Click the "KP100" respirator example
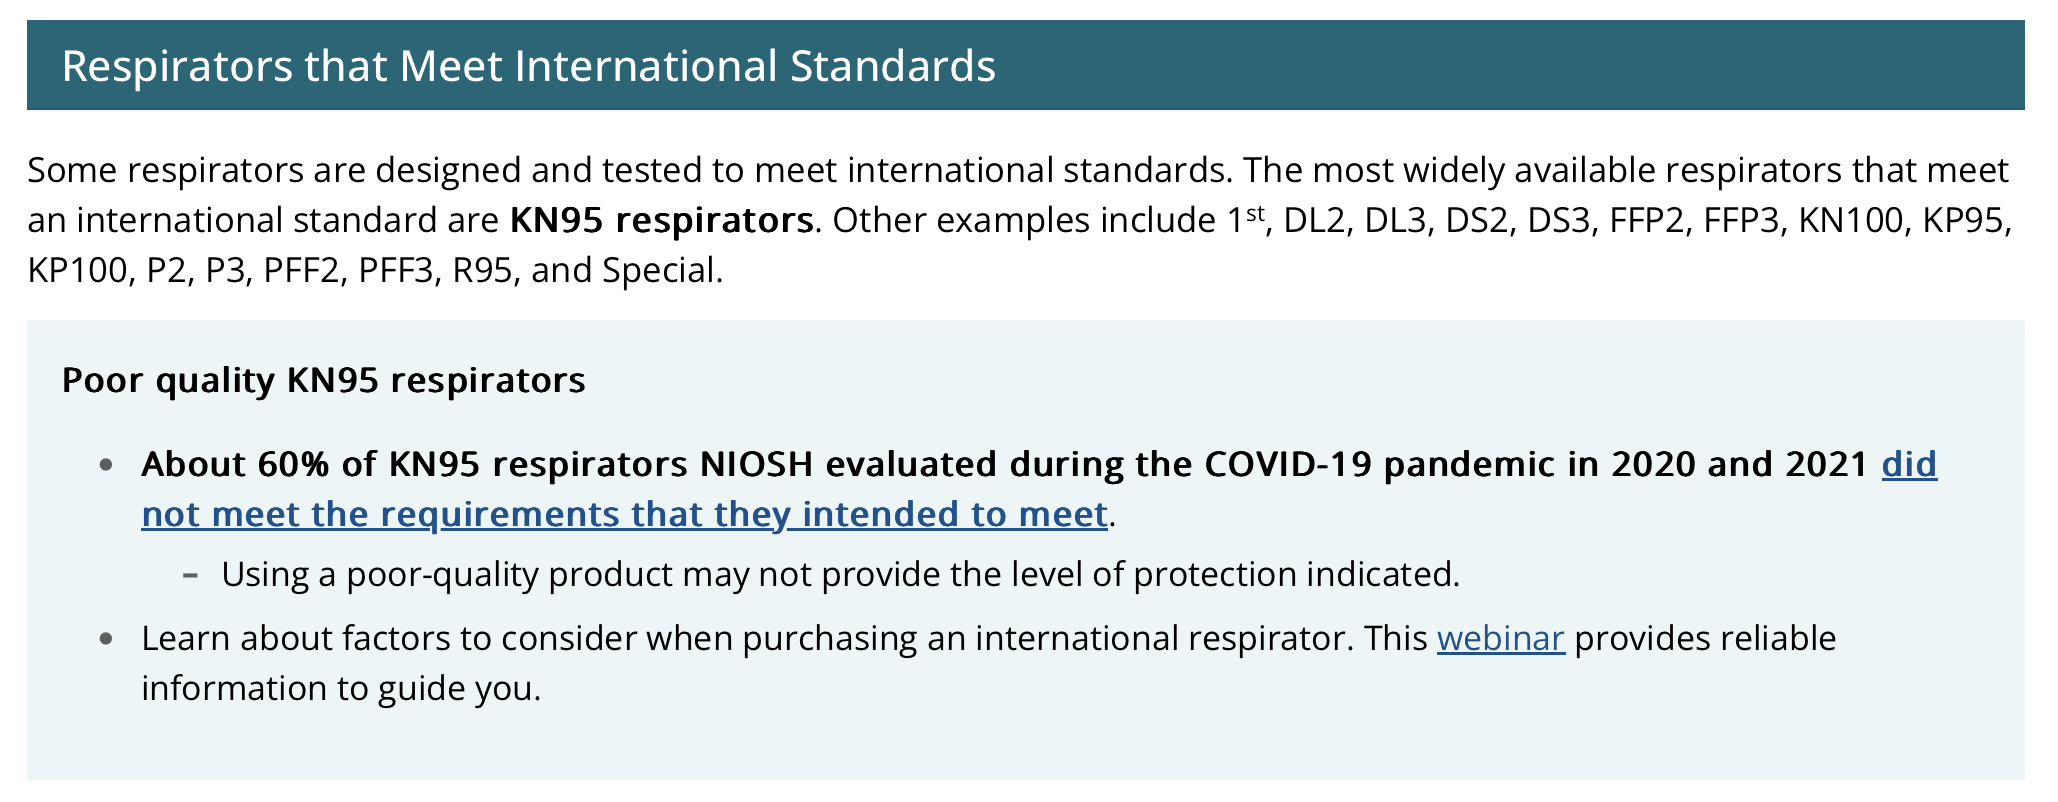The width and height of the screenshot is (2058, 802). point(79,270)
